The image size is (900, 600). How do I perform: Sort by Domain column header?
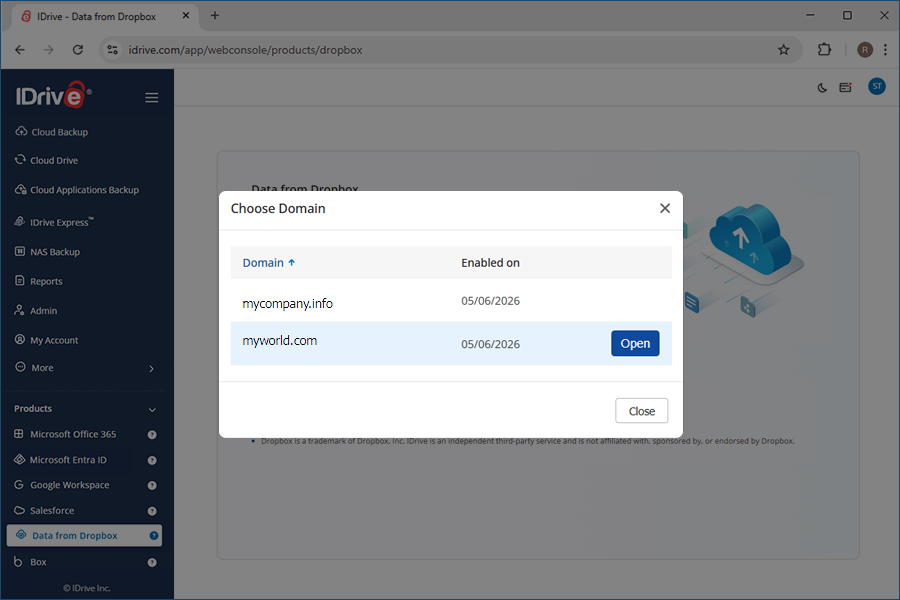(x=268, y=263)
